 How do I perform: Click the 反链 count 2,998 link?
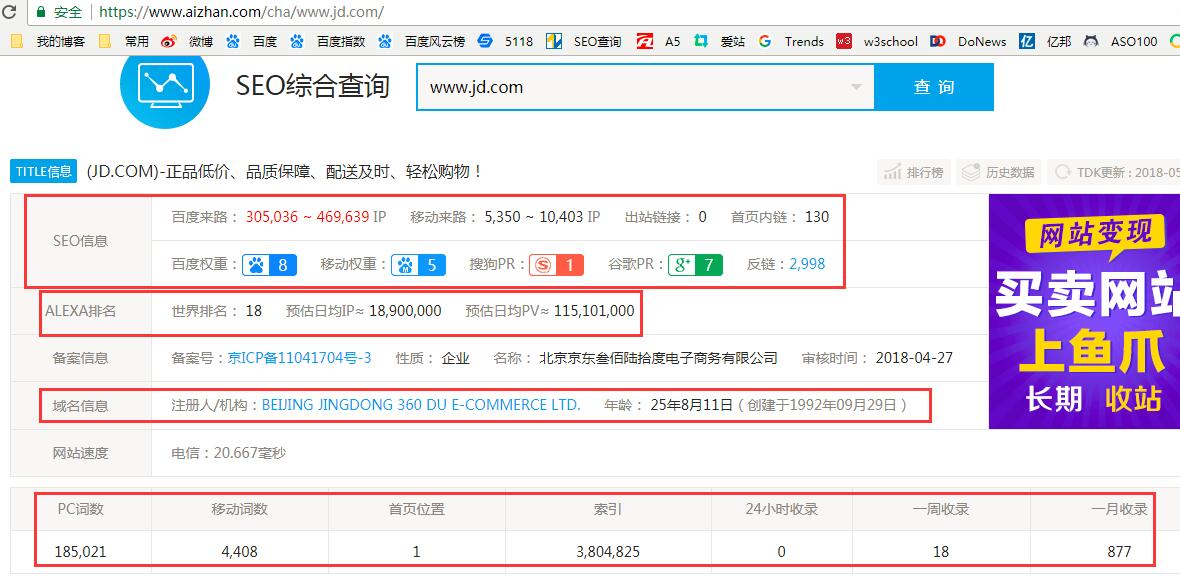[807, 264]
